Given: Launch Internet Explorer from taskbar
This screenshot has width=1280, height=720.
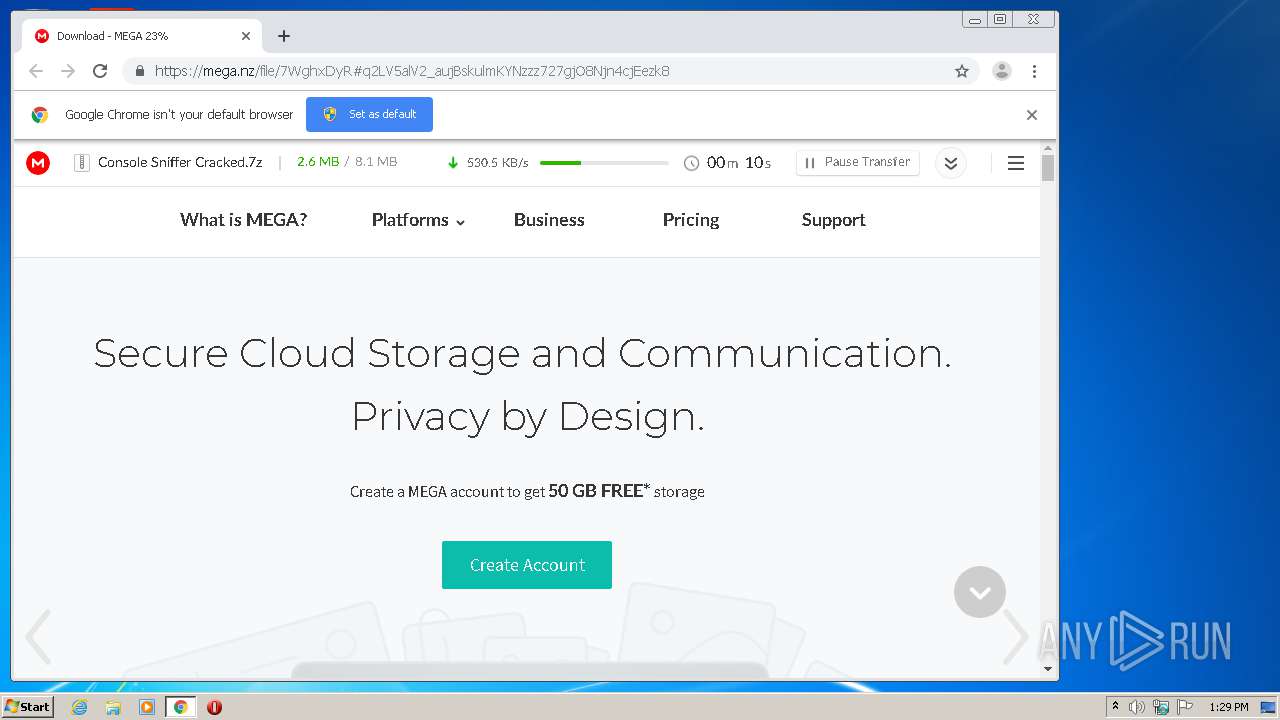Looking at the screenshot, I should 80,707.
